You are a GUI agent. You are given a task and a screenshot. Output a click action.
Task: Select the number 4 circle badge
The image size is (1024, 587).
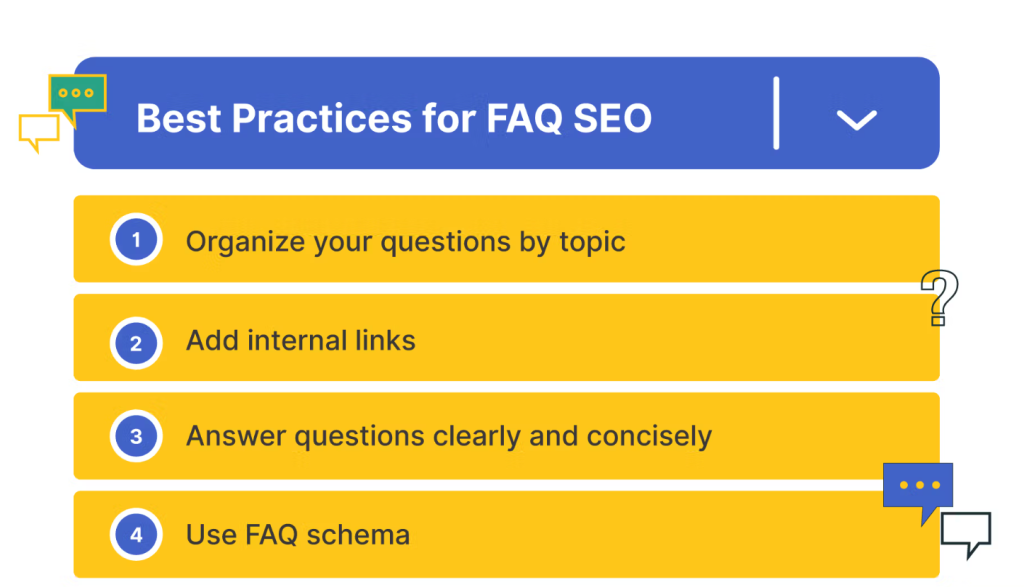[x=136, y=535]
